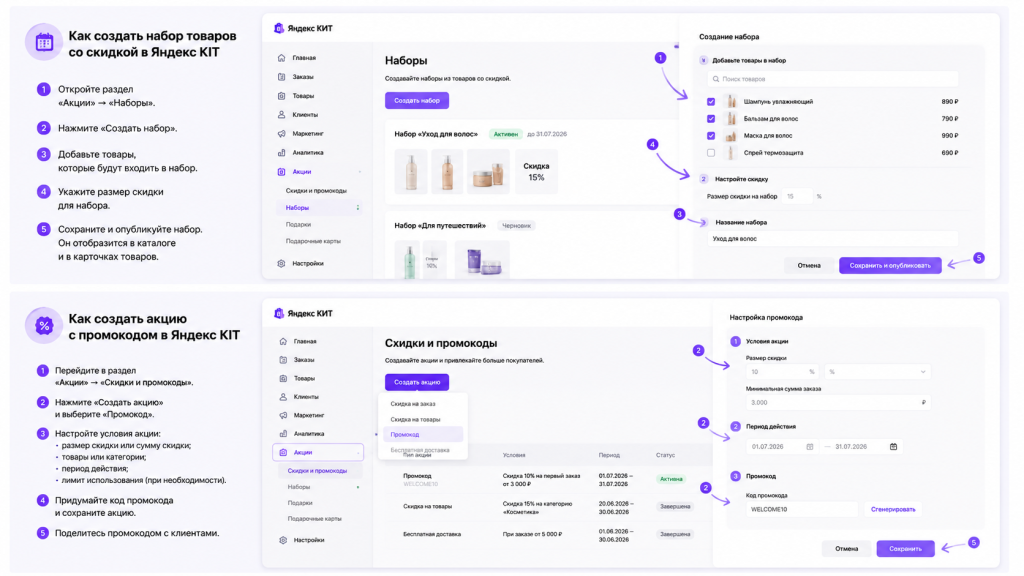Click Сохранить и опубликовать
Viewport: 1024px width, 576px height.
click(x=890, y=266)
